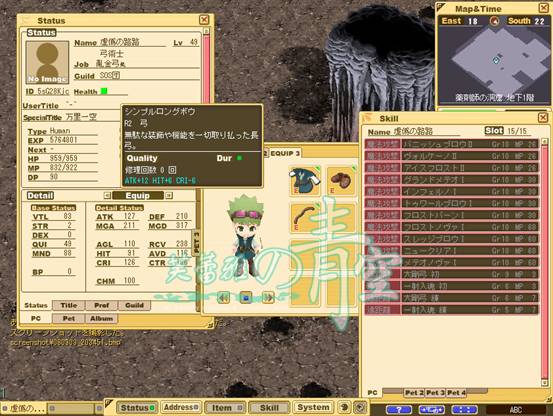Switch to Pet 3 tab in Skill window
The width and height of the screenshot is (553, 416).
435,393
